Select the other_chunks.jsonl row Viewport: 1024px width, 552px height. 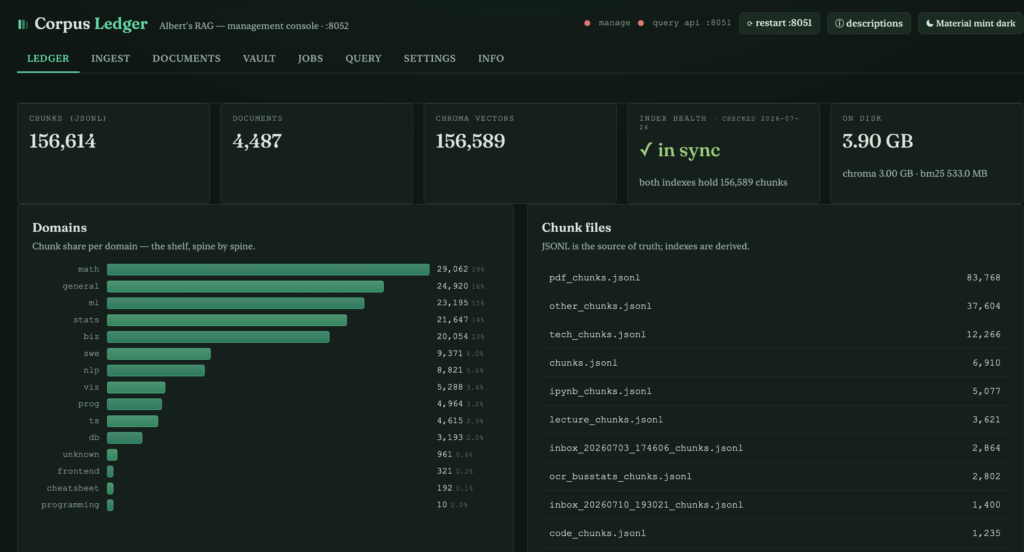point(775,306)
